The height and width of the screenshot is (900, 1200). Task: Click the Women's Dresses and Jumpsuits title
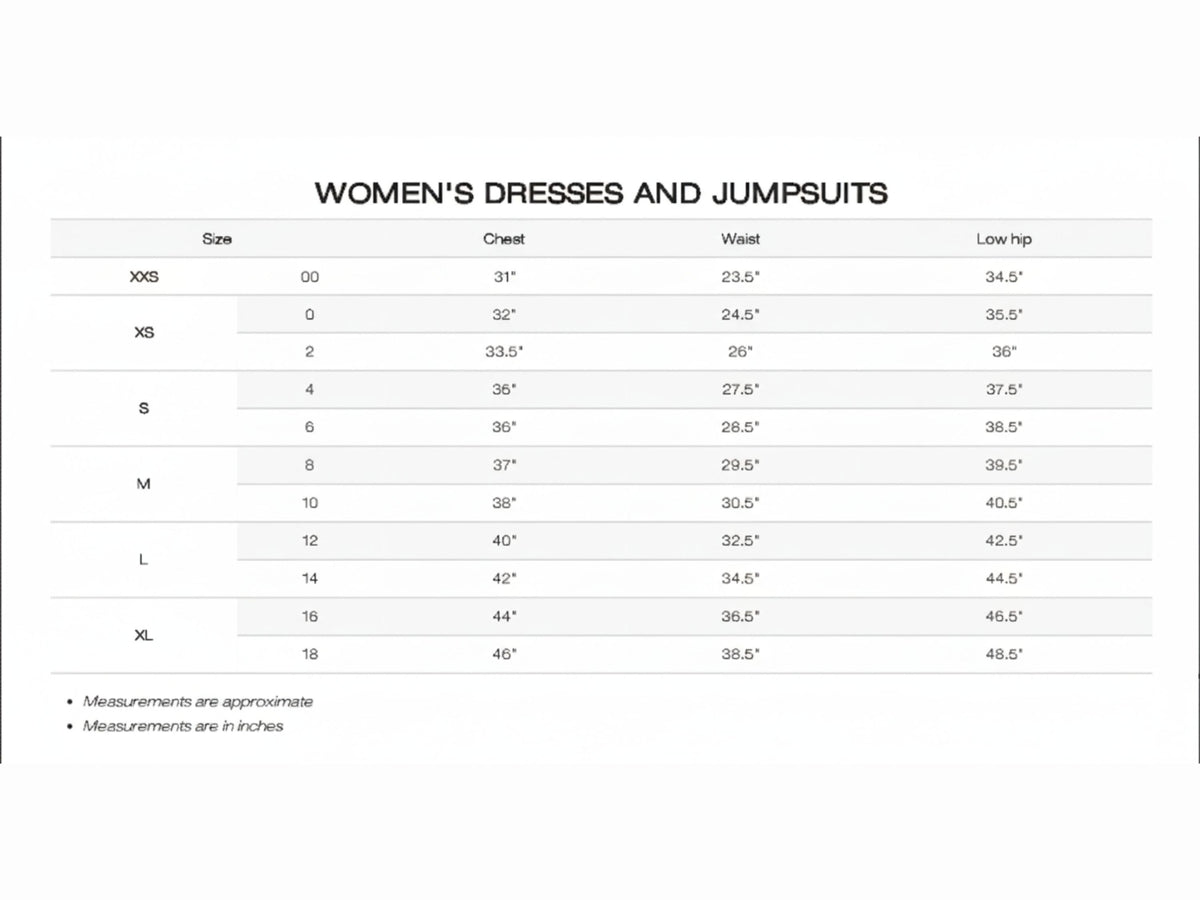coord(601,193)
